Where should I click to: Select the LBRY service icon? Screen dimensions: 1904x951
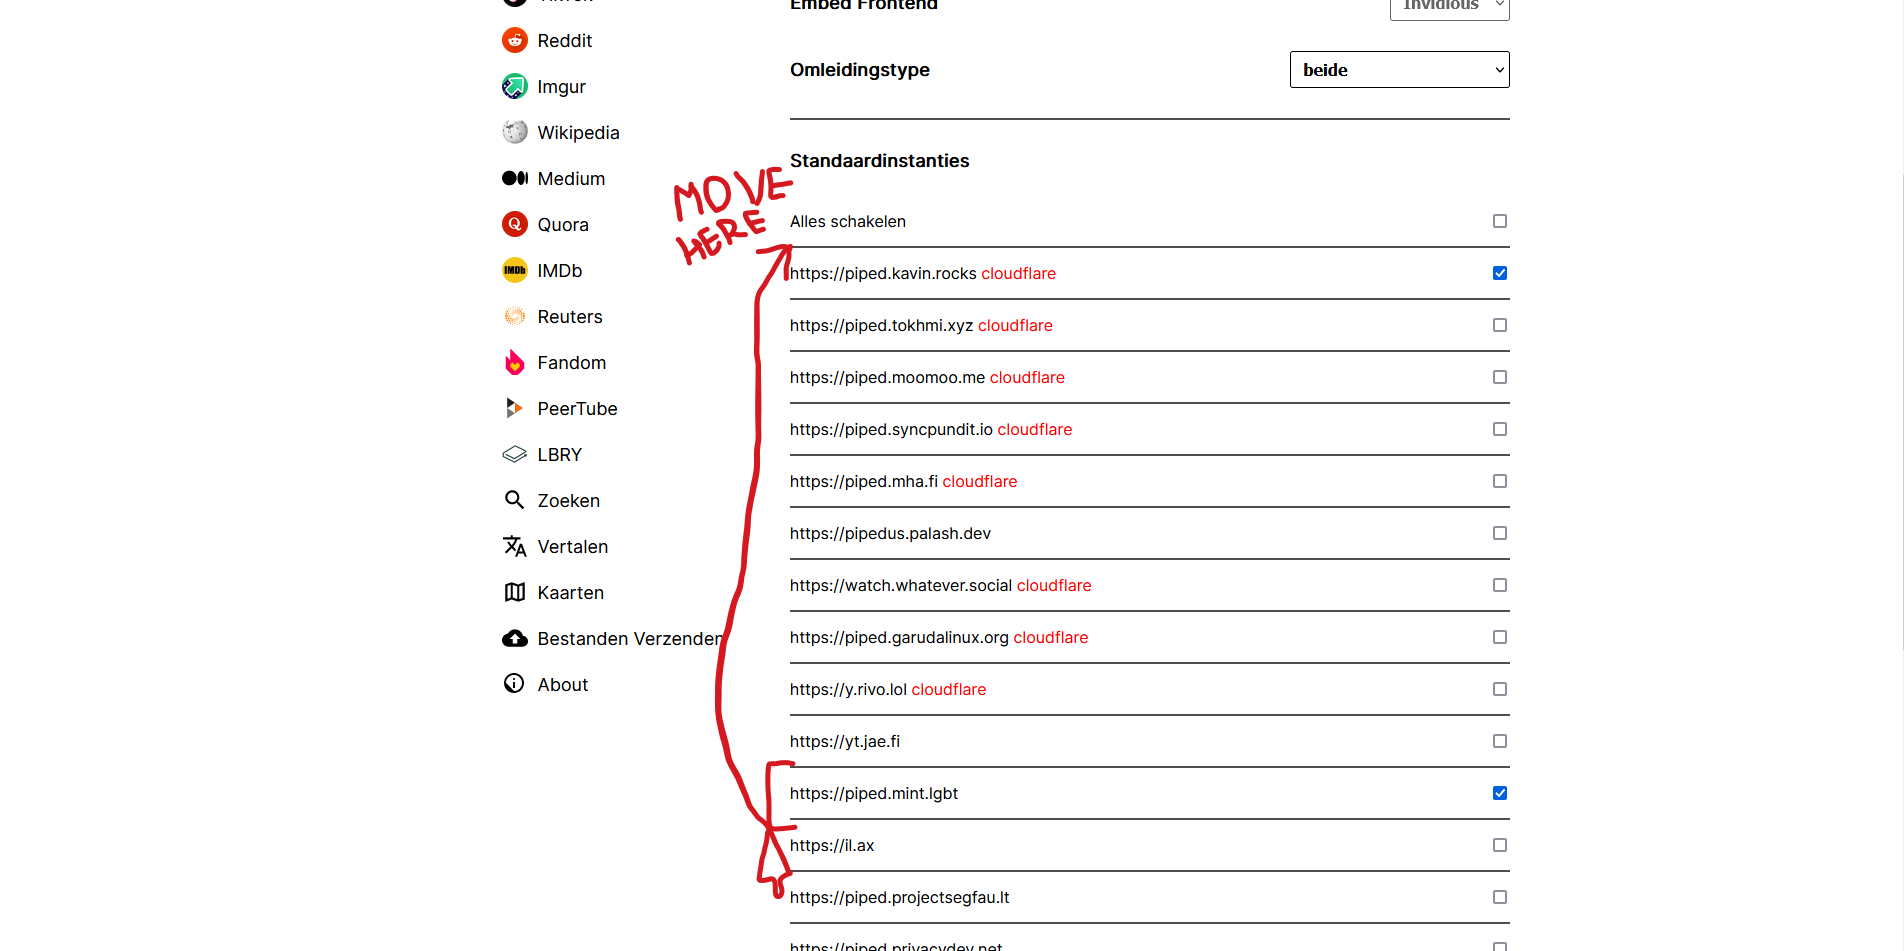click(x=514, y=454)
